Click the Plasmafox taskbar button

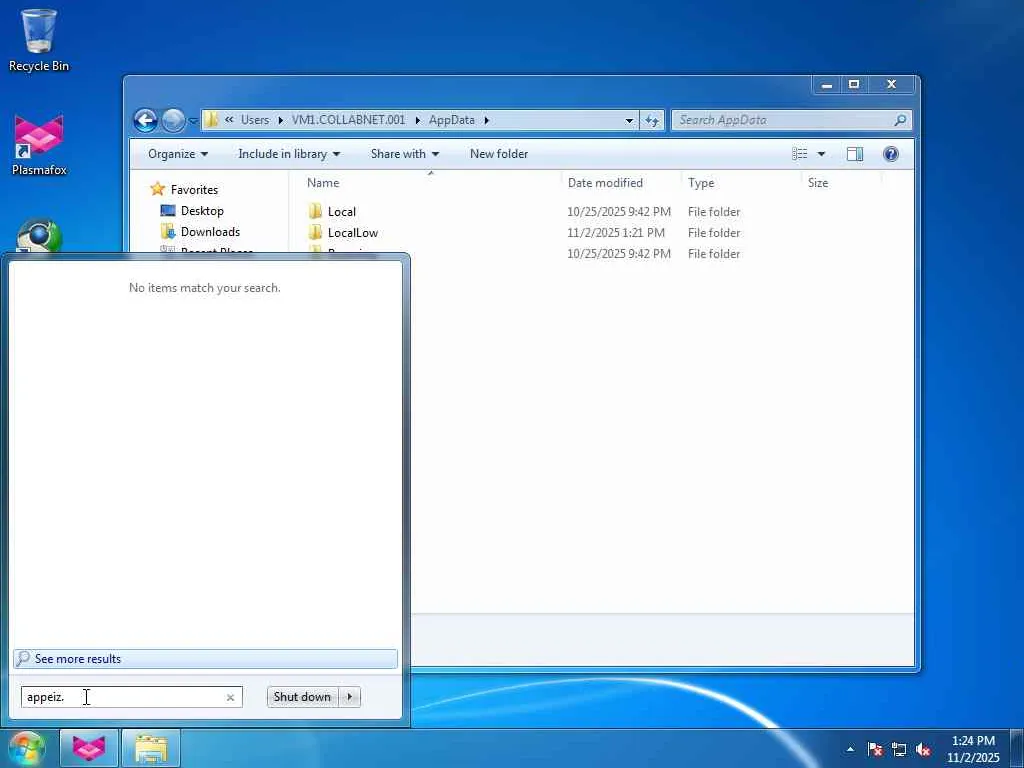[89, 748]
